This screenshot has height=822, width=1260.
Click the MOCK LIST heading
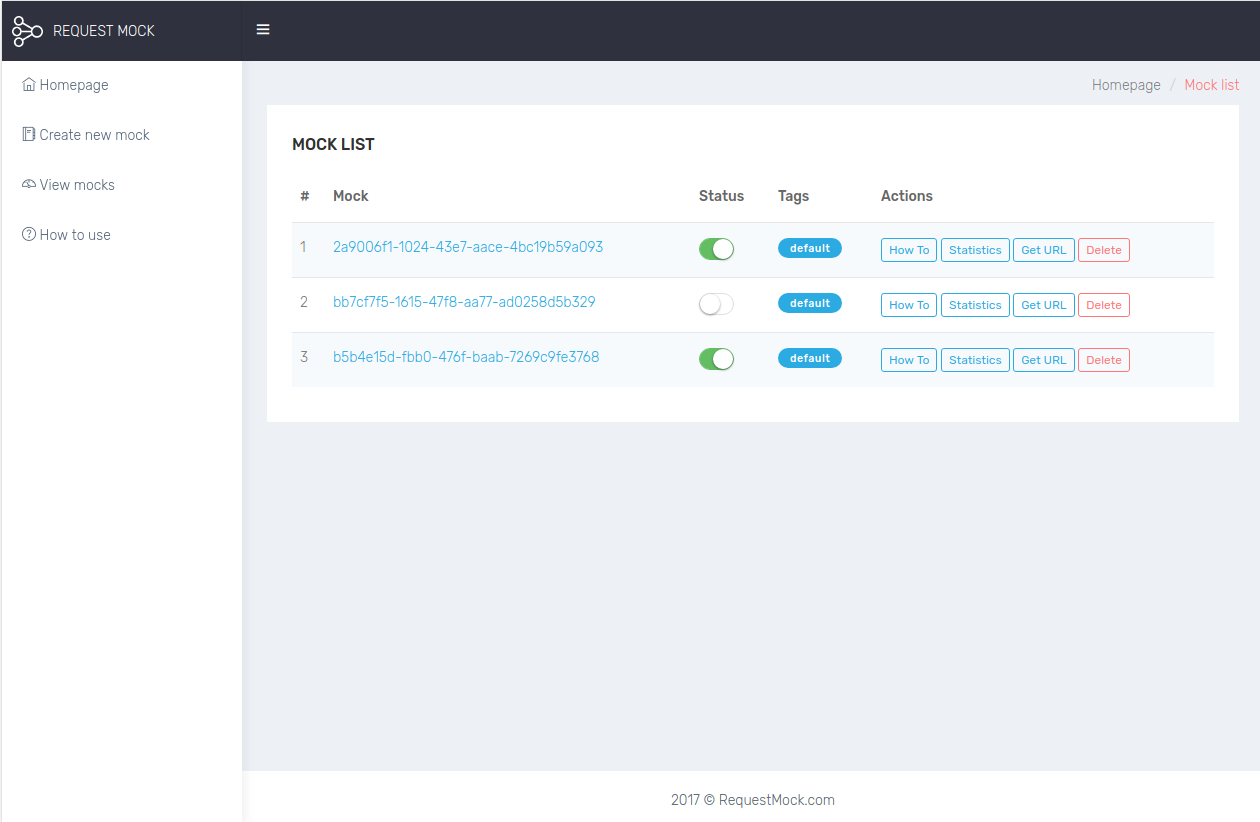(333, 144)
